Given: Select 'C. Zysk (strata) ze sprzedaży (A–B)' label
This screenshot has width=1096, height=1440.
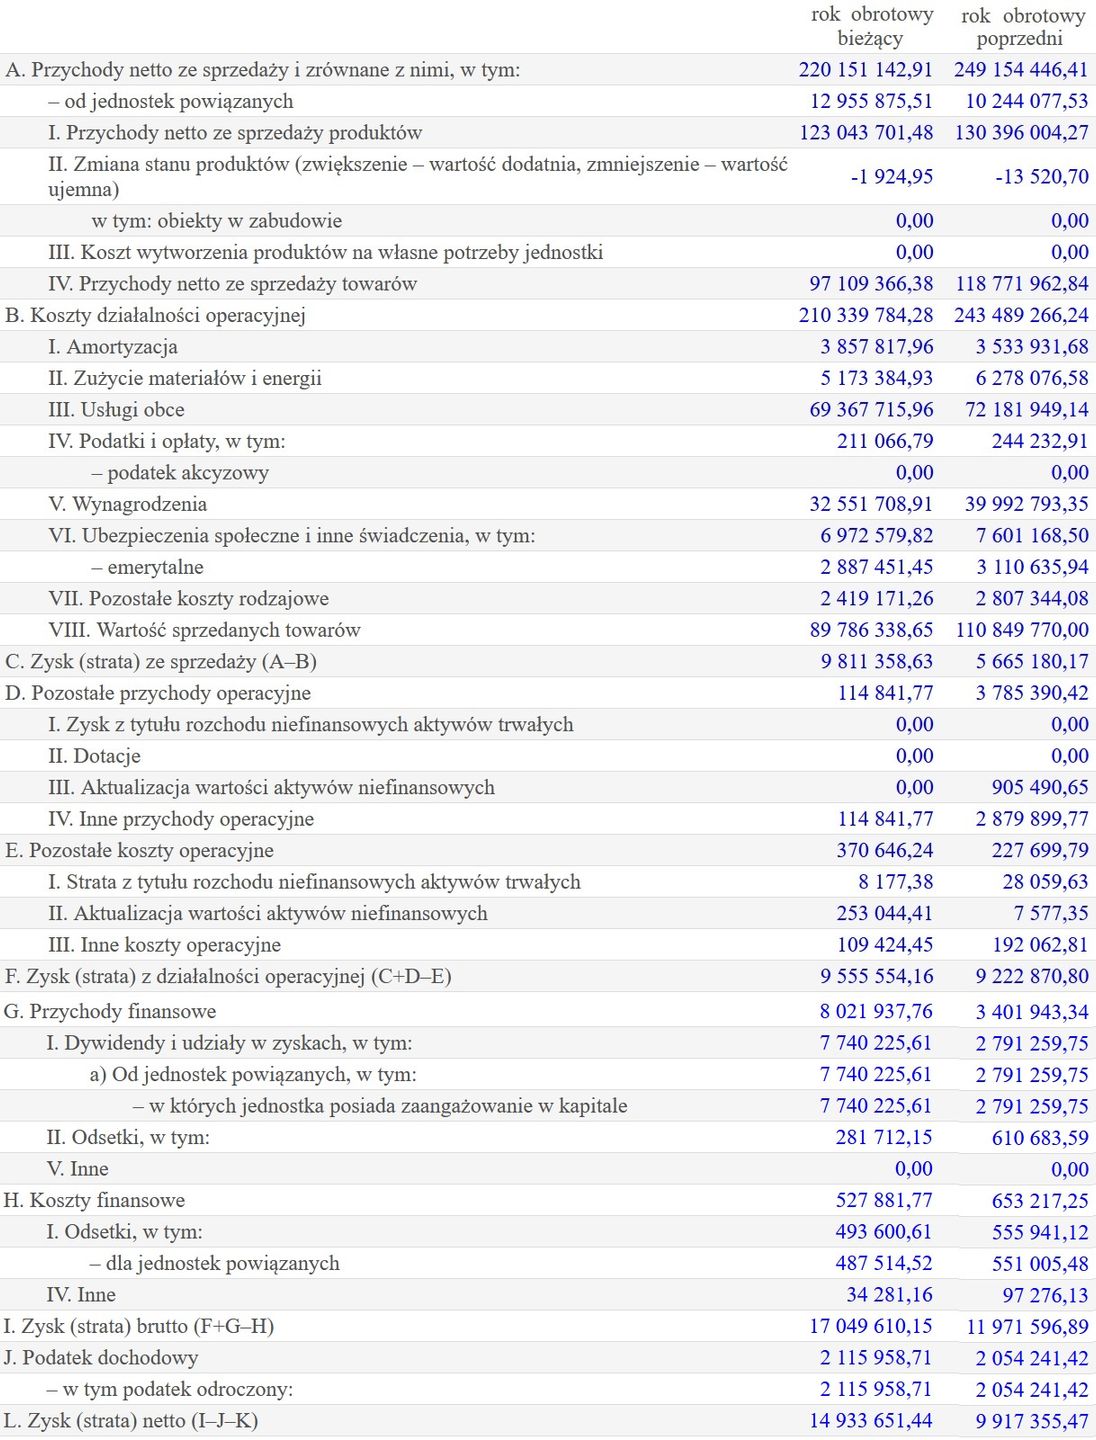Looking at the screenshot, I should pos(161,662).
